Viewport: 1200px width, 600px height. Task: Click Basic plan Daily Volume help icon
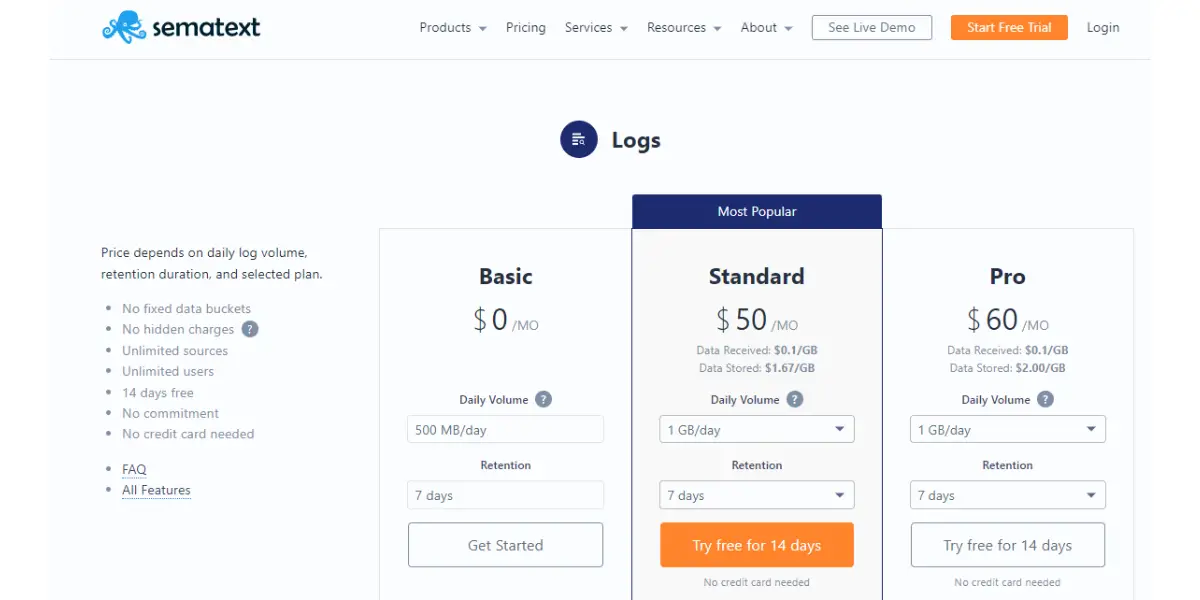[543, 399]
